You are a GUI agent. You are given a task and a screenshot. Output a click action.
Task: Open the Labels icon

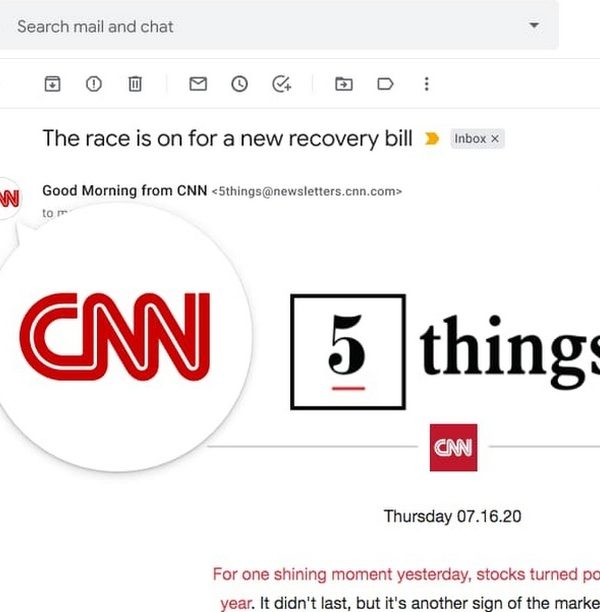tap(385, 84)
